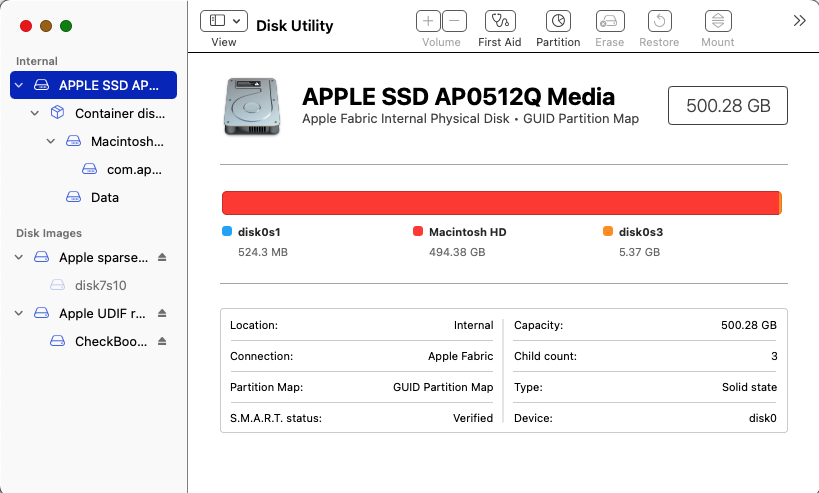Viewport: 819px width, 493px height.
Task: Collapse the APPLE SSD disclosure chevron
Action: (19, 85)
